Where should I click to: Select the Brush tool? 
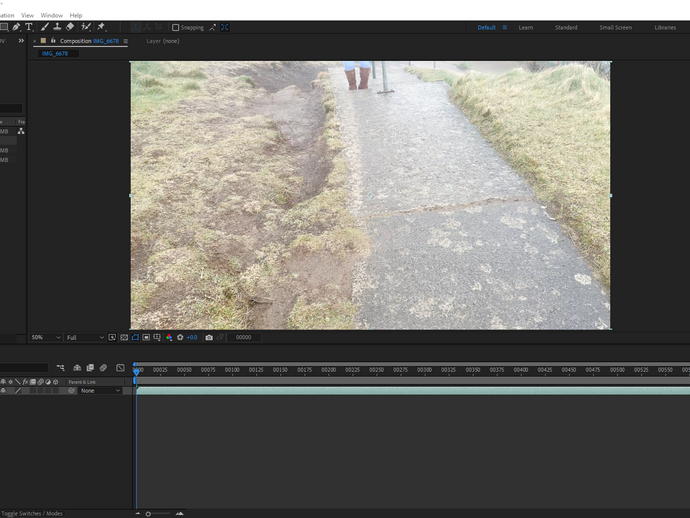pos(44,27)
